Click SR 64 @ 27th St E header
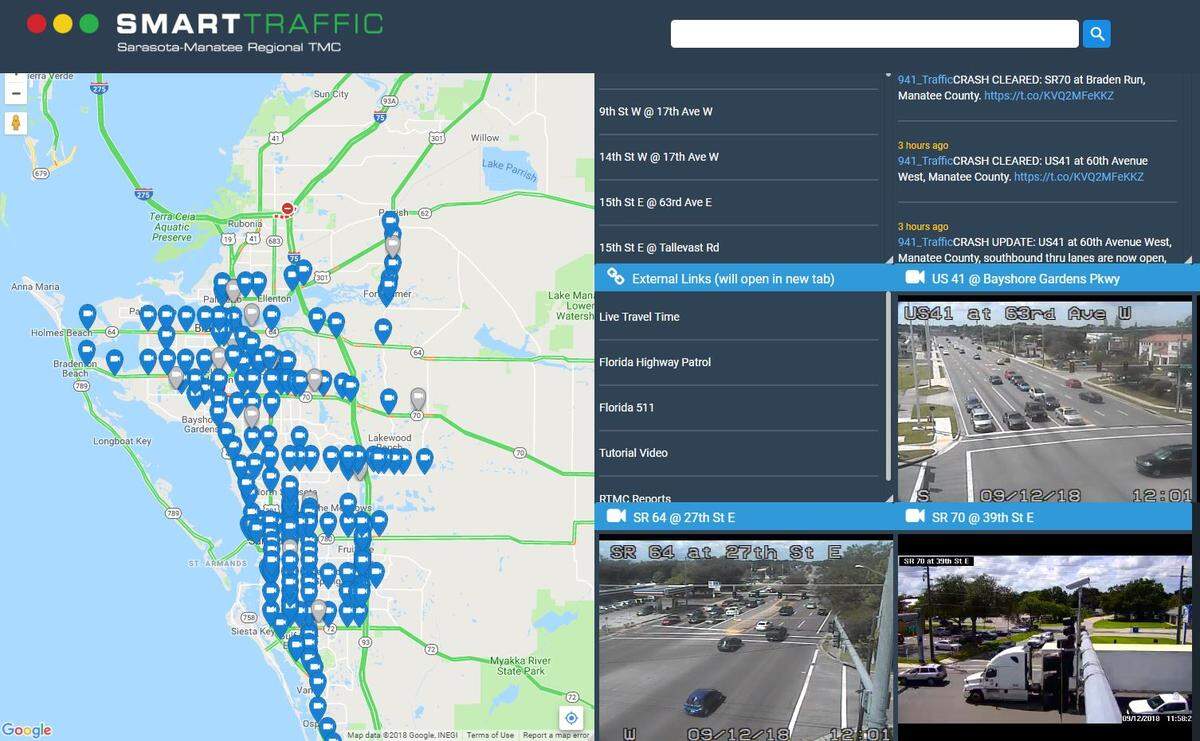 (744, 517)
